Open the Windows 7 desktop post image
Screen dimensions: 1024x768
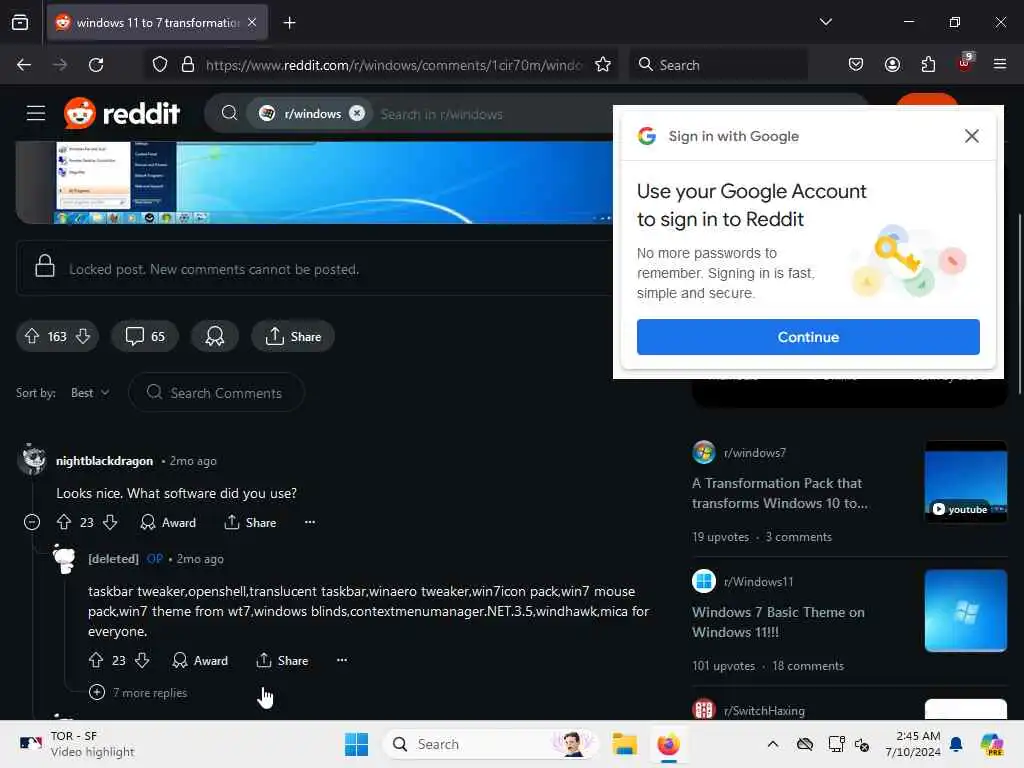tap(313, 182)
